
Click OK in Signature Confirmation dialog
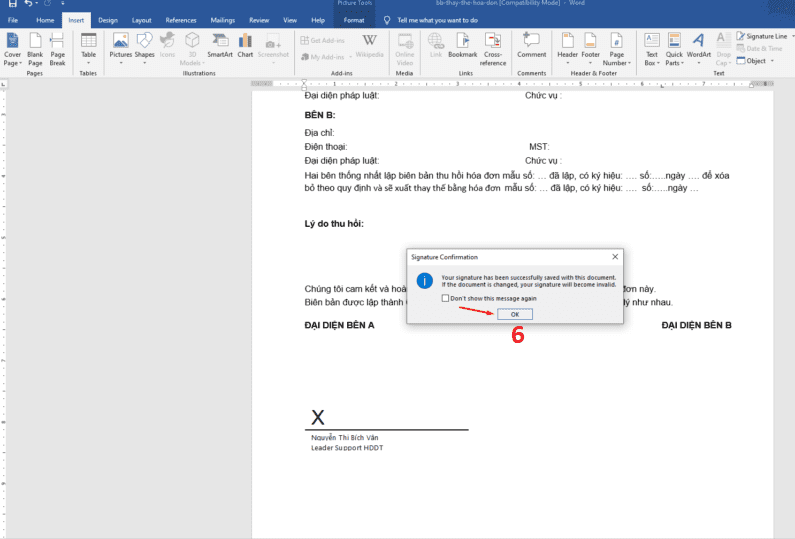515,314
